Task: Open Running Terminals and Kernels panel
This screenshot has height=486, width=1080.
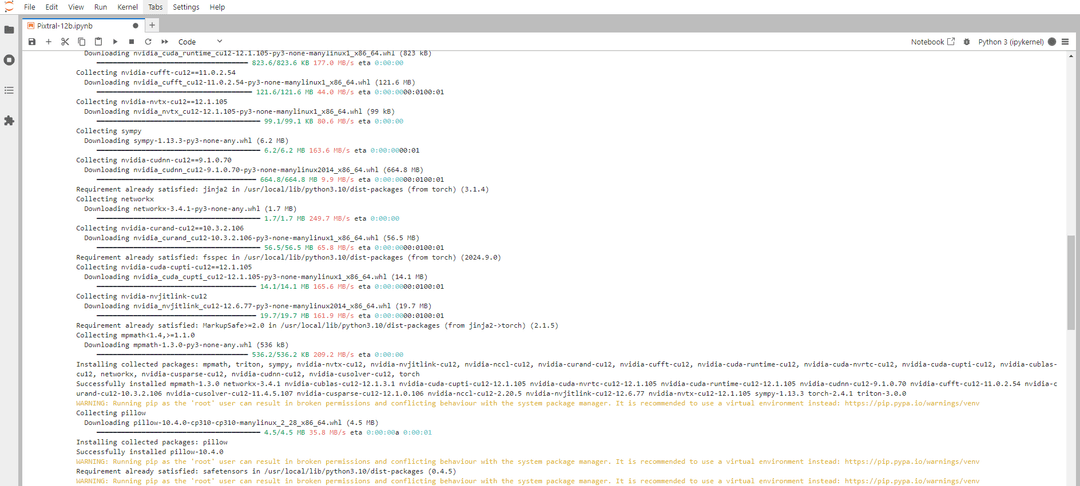Action: click(x=9, y=60)
